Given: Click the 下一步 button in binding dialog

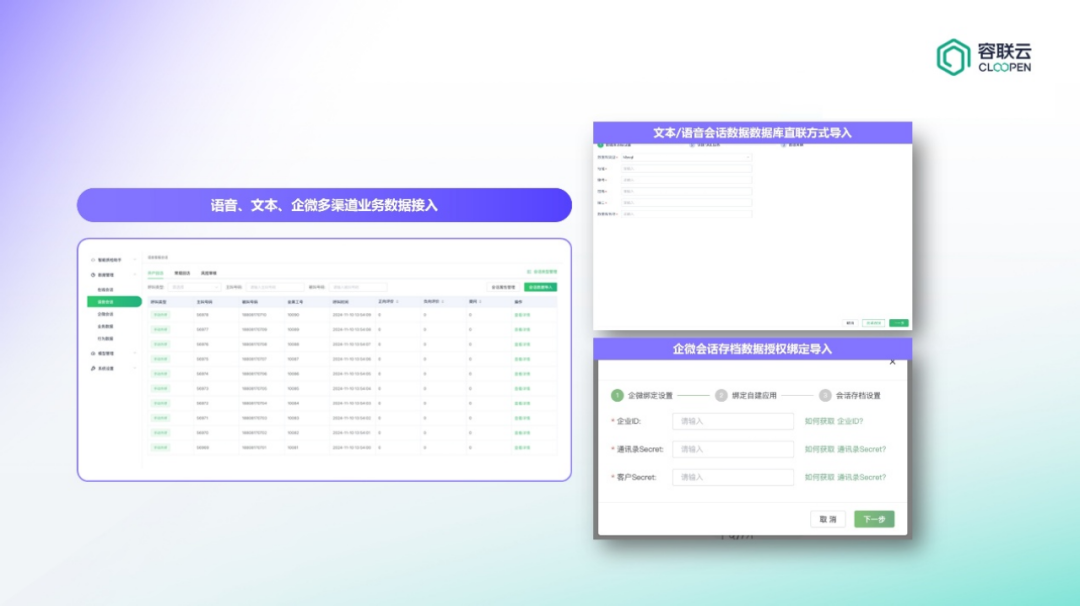Looking at the screenshot, I should pyautogui.click(x=873, y=519).
